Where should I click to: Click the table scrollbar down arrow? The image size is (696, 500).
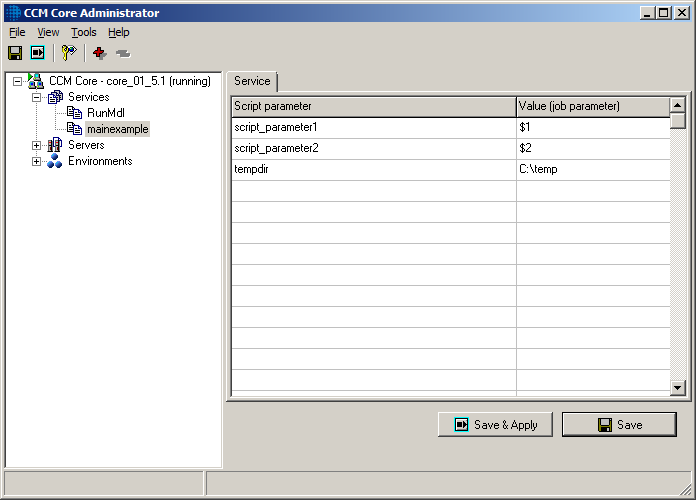[x=677, y=387]
